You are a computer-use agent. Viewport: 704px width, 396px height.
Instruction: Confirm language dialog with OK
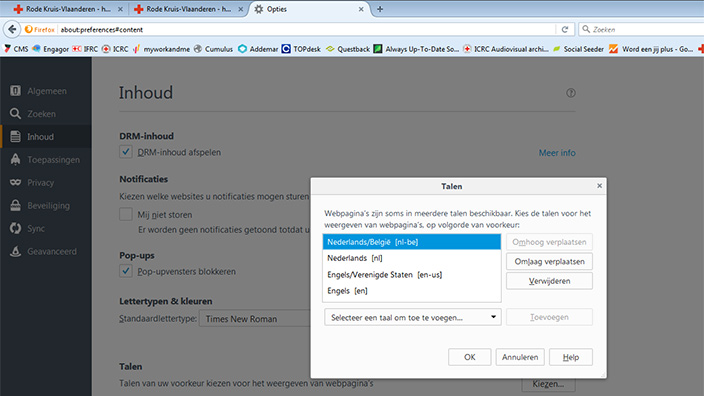[470, 357]
